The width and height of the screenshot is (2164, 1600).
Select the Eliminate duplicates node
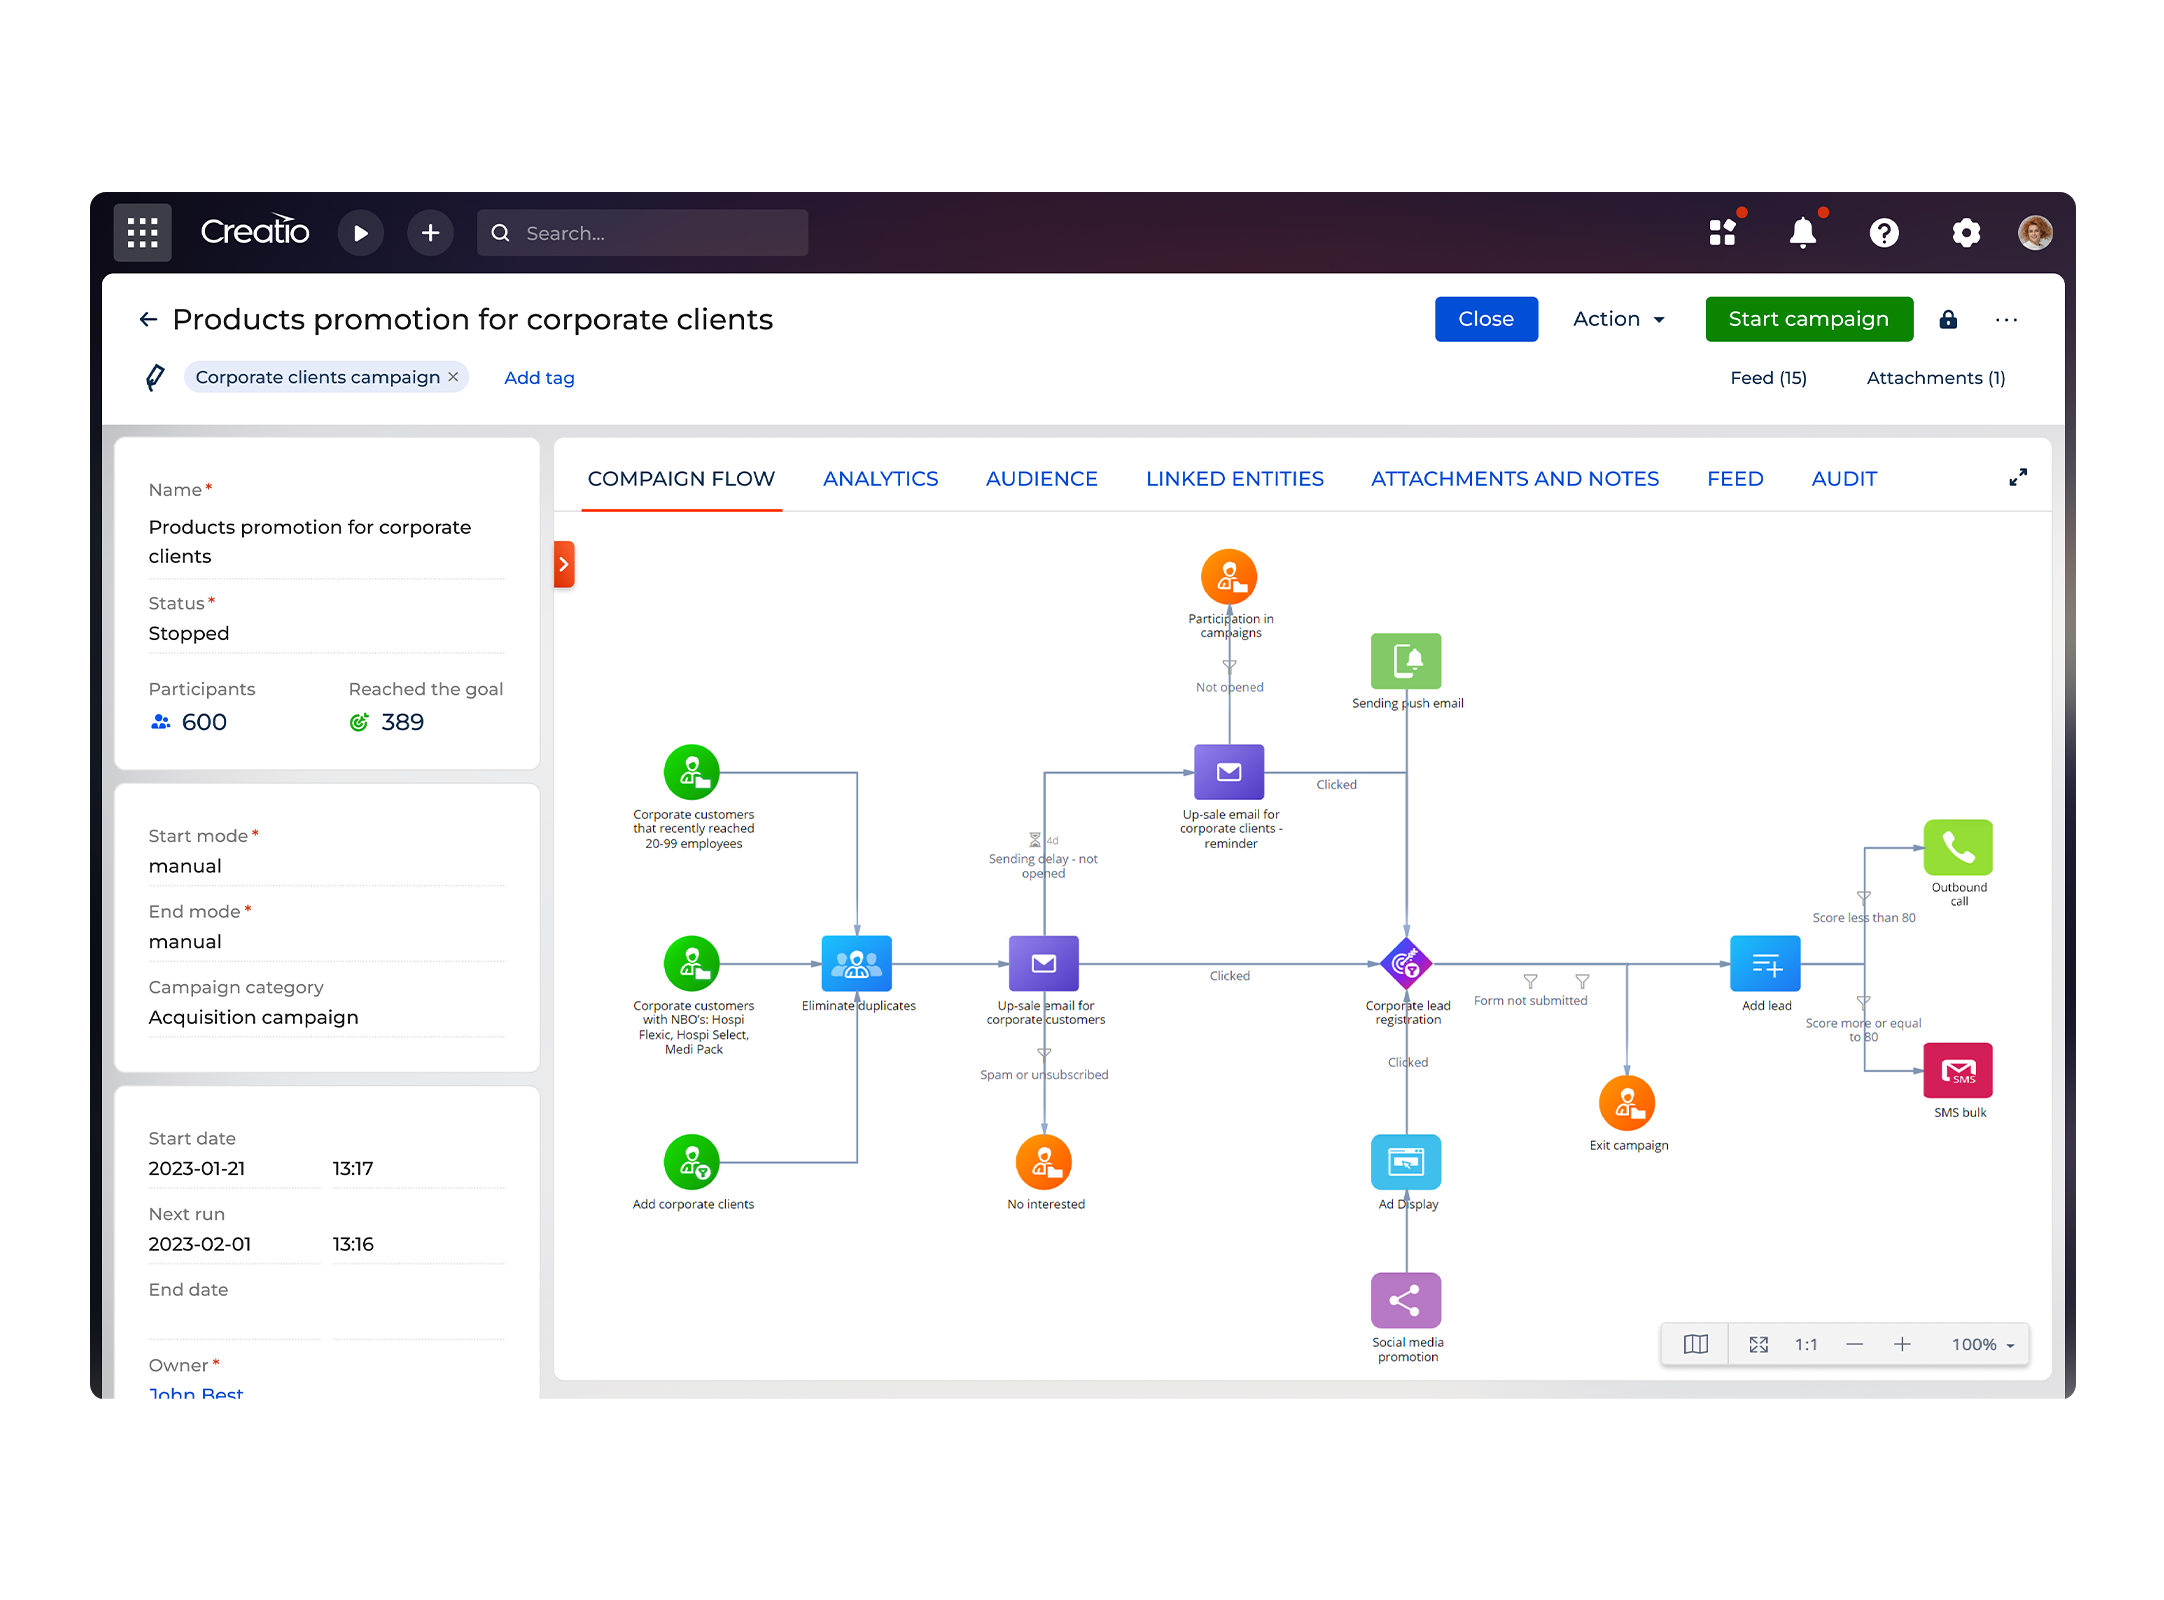(856, 963)
